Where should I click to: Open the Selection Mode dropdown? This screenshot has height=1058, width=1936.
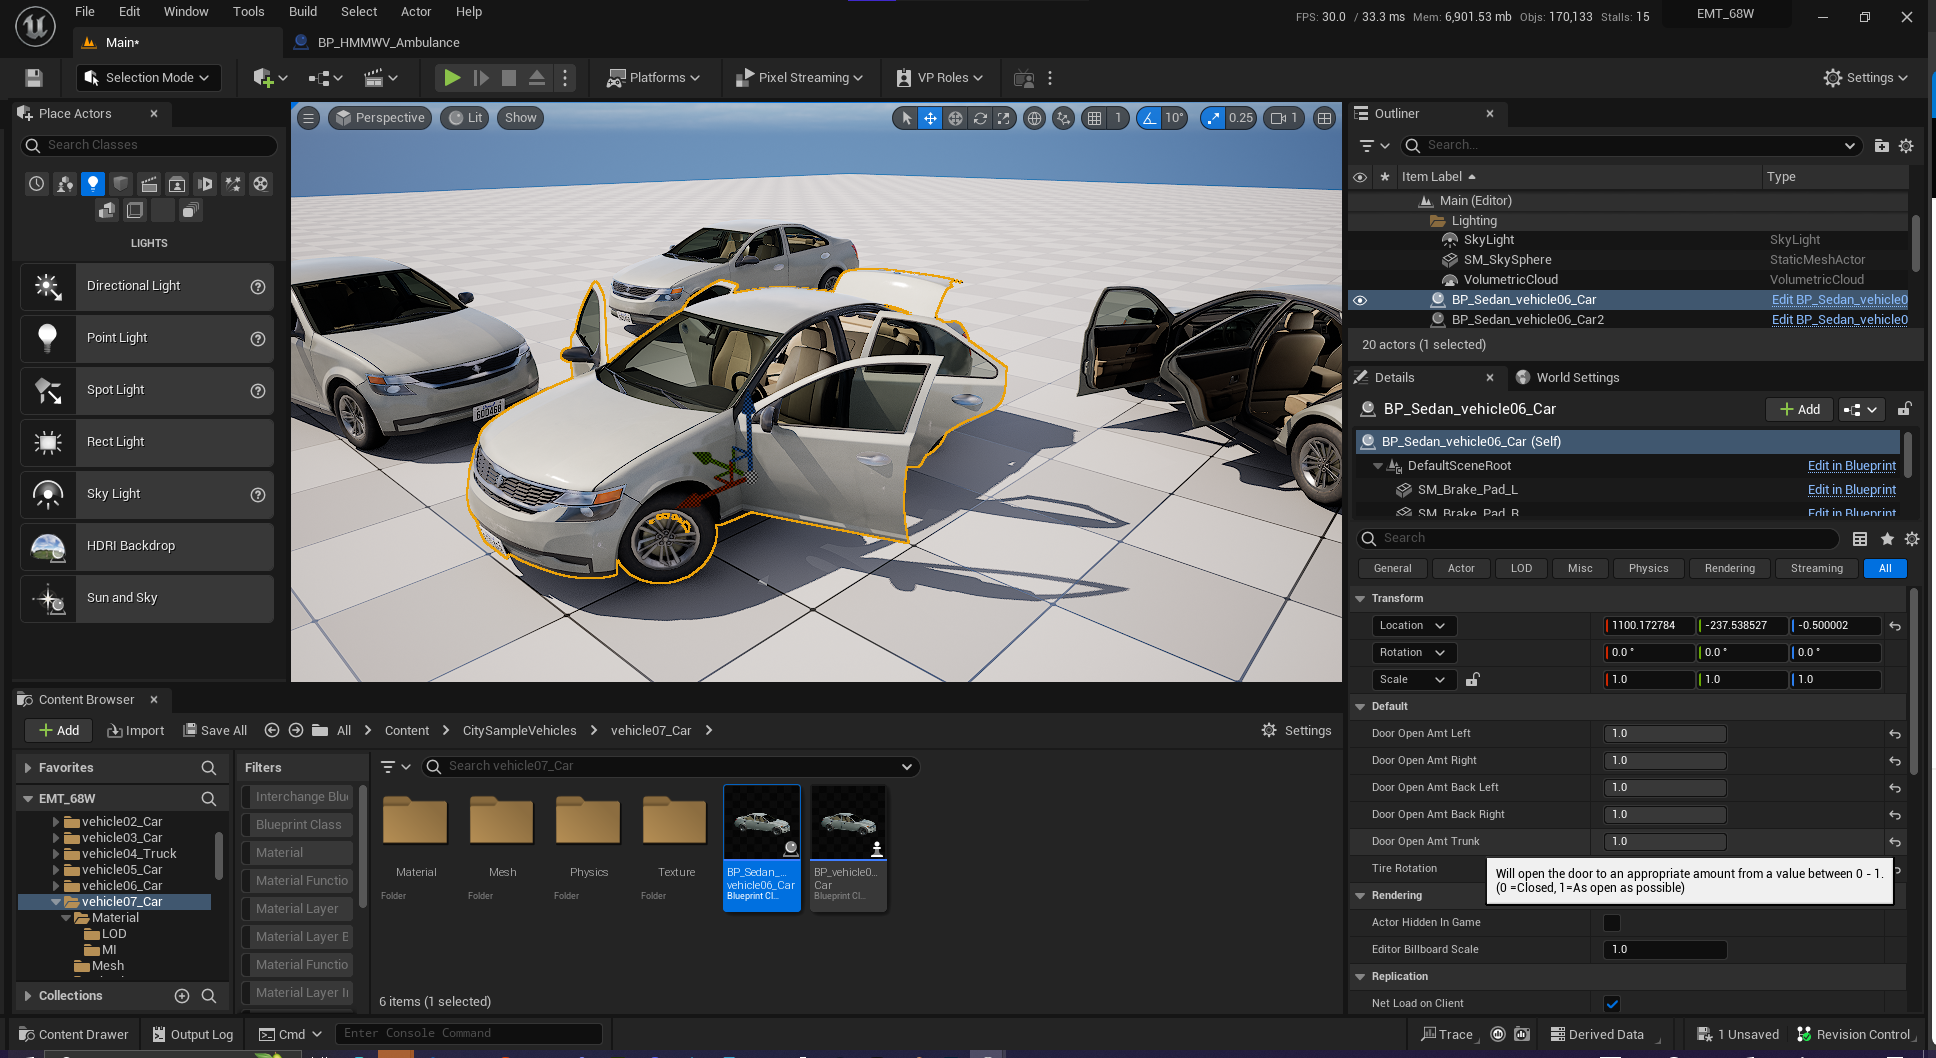[148, 78]
